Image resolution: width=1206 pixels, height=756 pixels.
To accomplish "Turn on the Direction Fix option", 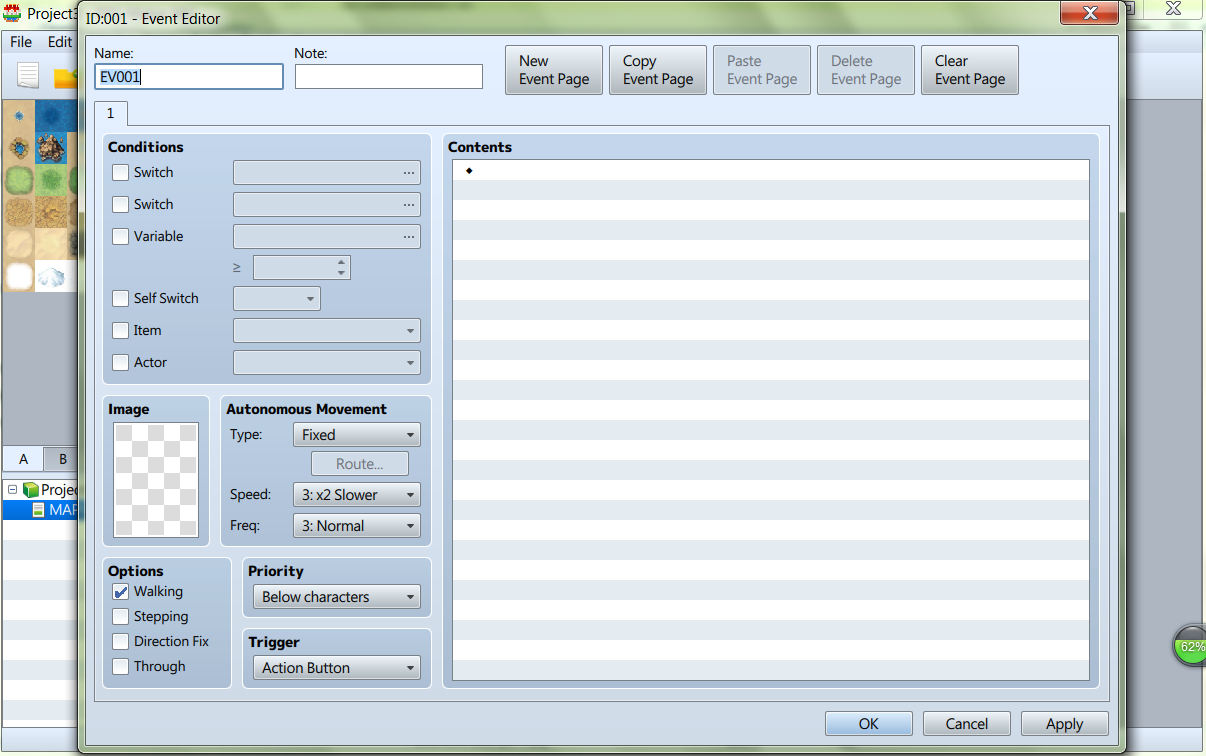I will (121, 642).
